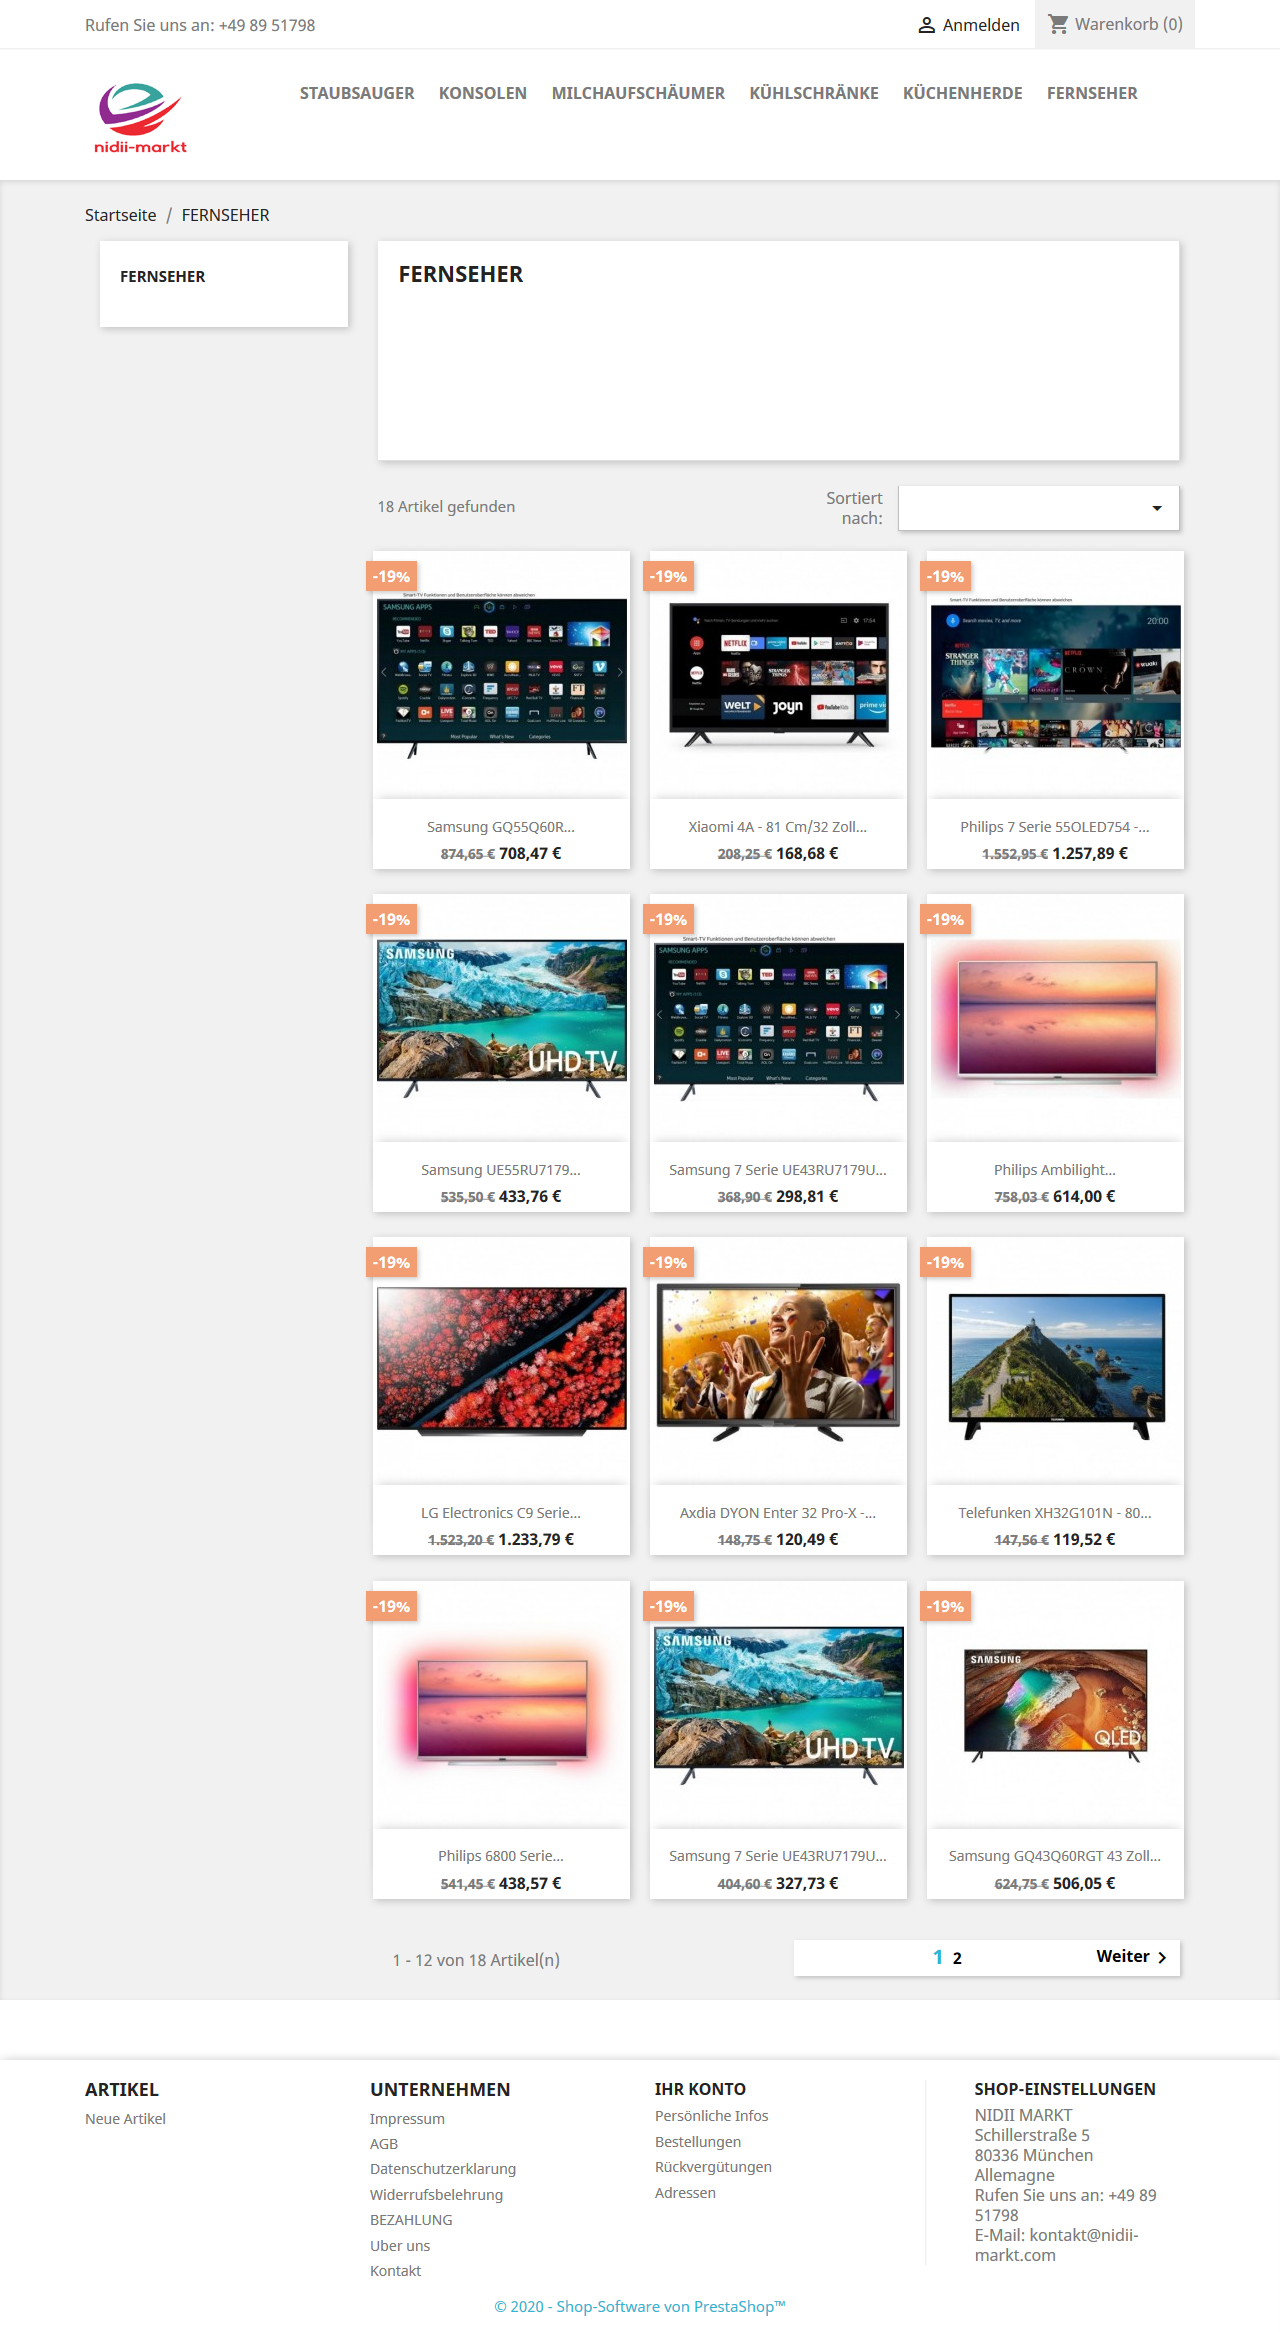This screenshot has height=2332, width=1280.
Task: Go to page 2 of results
Action: 957,1958
